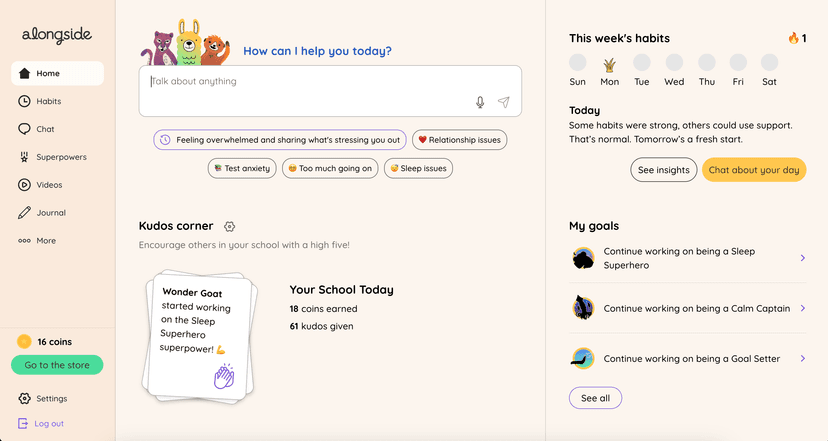Click the microphone icon in chat box
This screenshot has width=828, height=441.
coord(480,102)
